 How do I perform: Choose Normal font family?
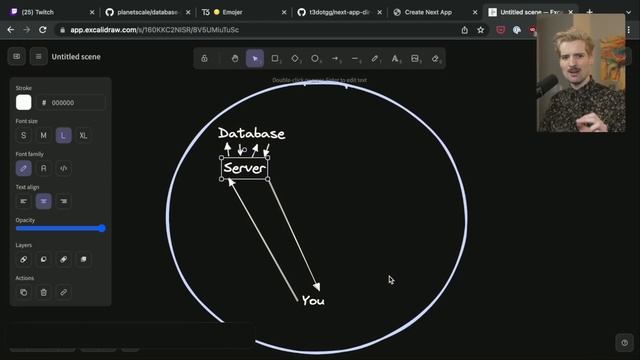[43, 168]
